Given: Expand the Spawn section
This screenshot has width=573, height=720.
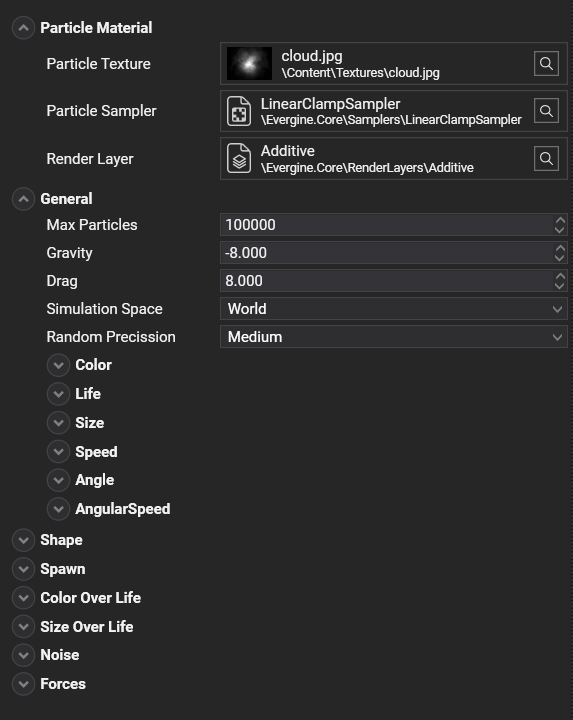Looking at the screenshot, I should (23, 569).
